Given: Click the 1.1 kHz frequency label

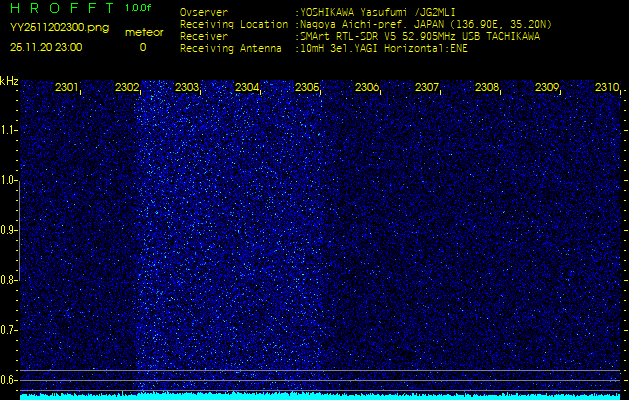Looking at the screenshot, I should (x=9, y=130).
